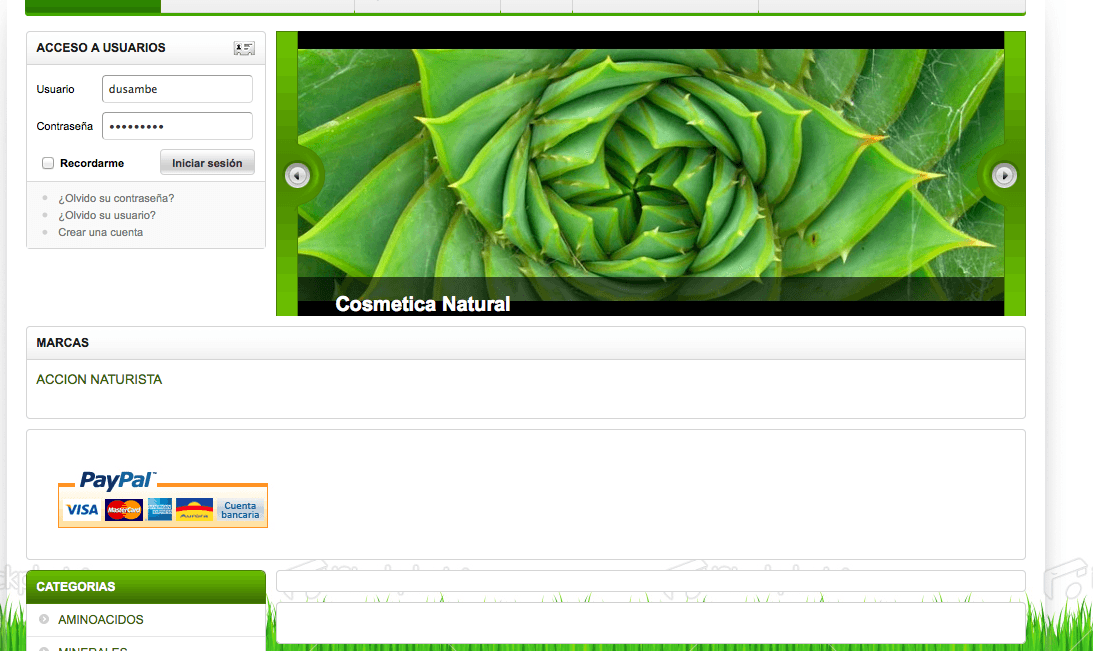Image resolution: width=1093 pixels, height=651 pixels.
Task: Follow the Crear una cuenta link
Action: pos(100,232)
